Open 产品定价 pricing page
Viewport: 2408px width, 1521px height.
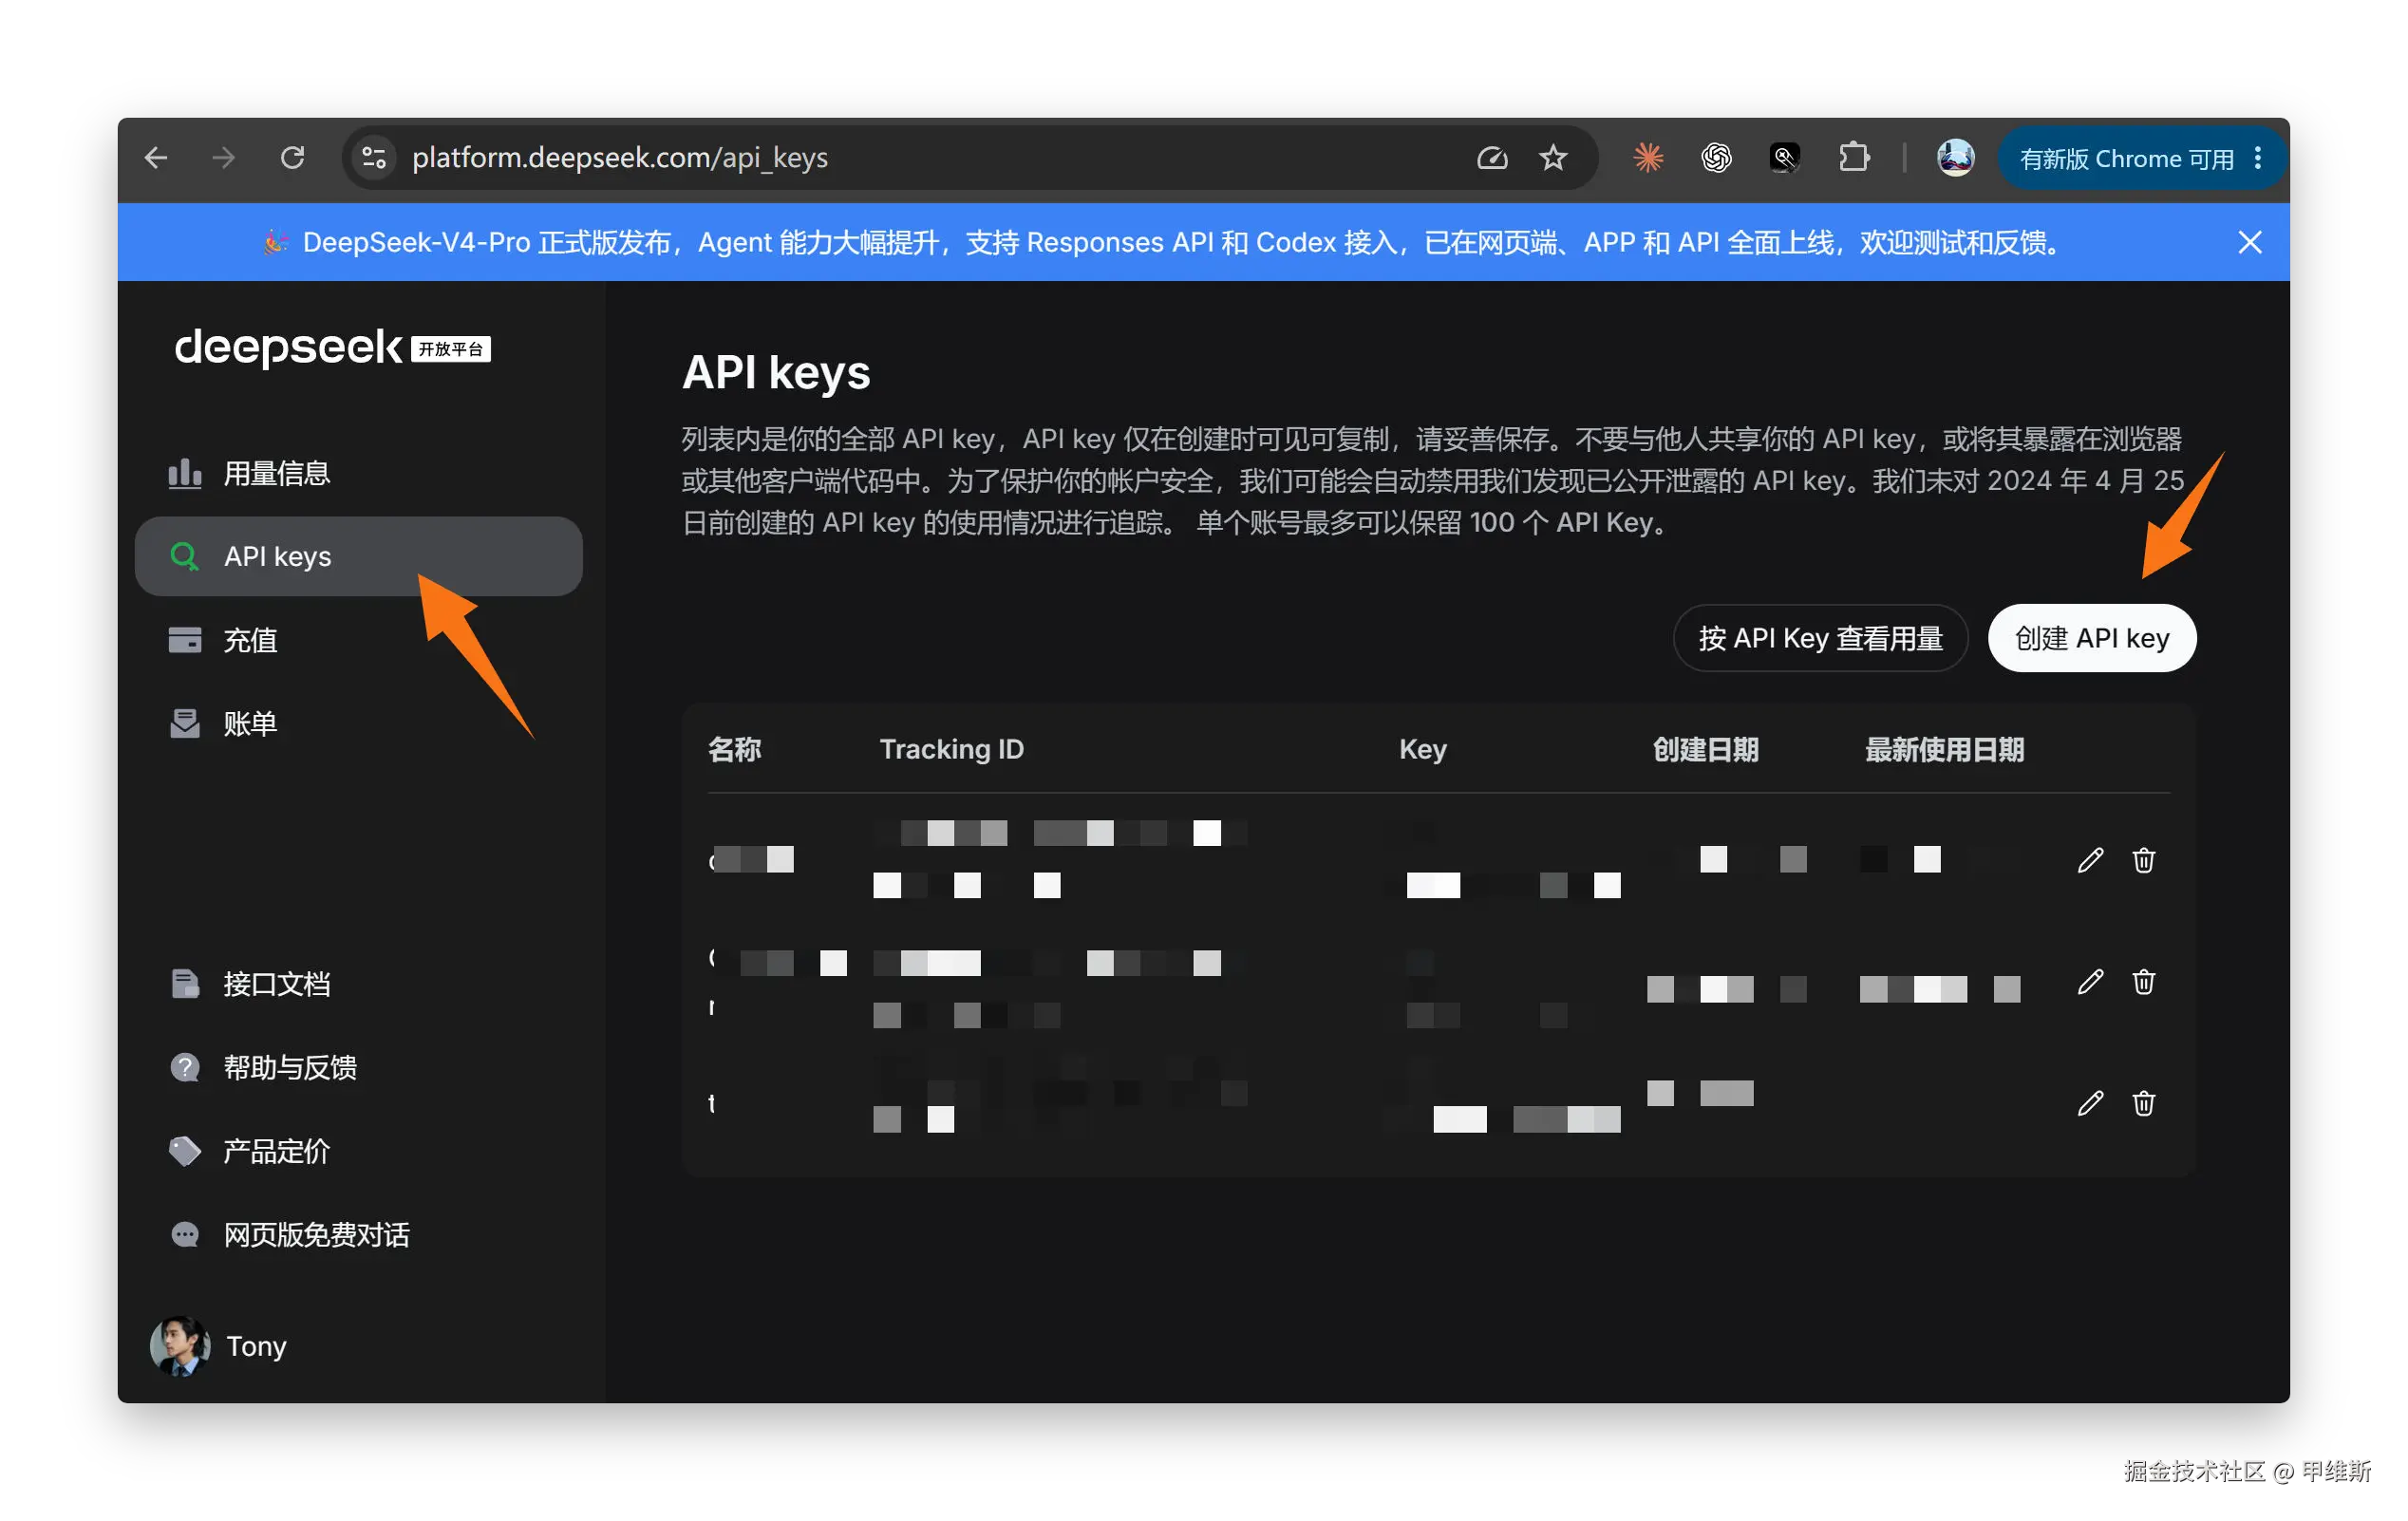358,1151
